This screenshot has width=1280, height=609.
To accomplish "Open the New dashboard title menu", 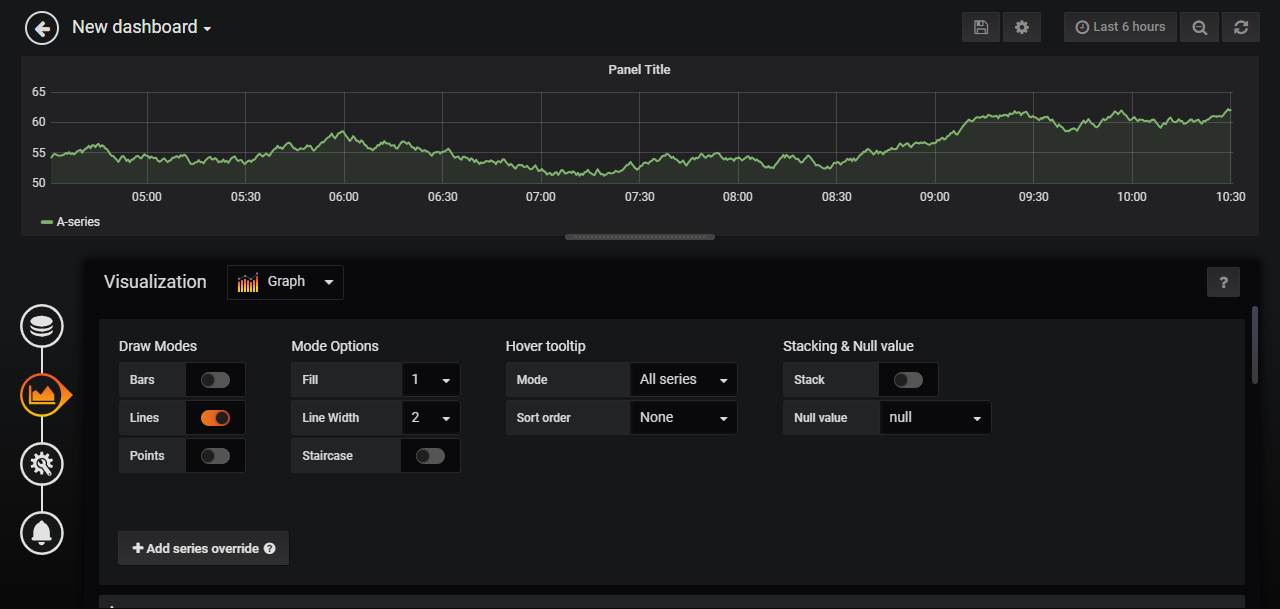I will [x=142, y=27].
